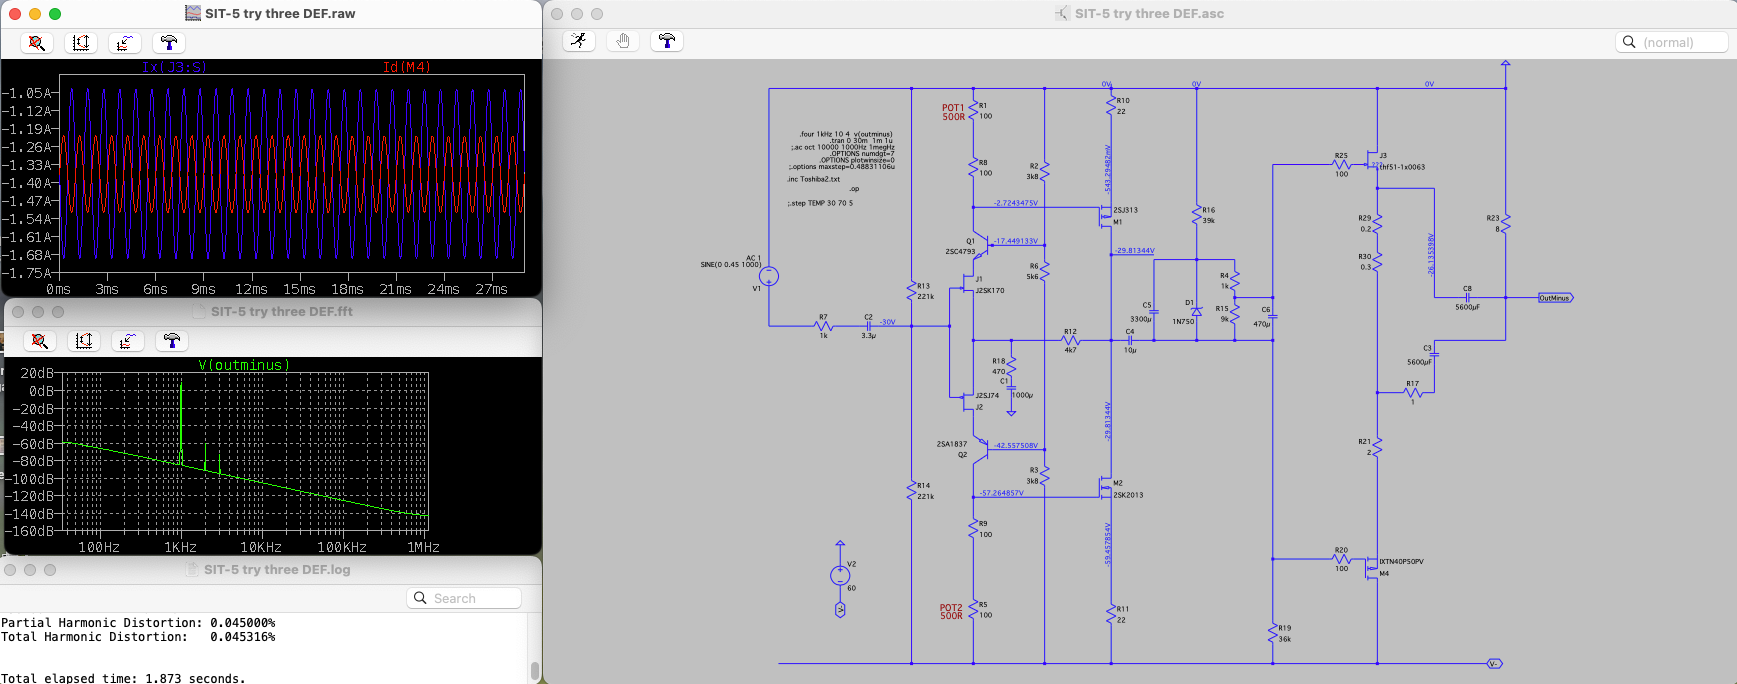Select trace label Ix(J3:S) in waveform window
Viewport: 1737px width, 684px height.
point(174,67)
